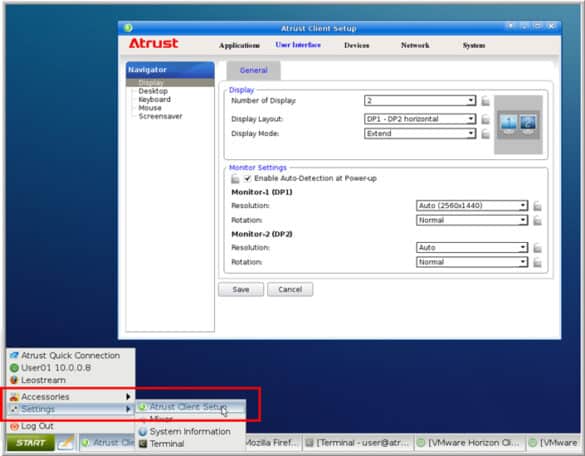This screenshot has width=585, height=456.
Task: Switch to the VMware Horizon Client taskbar button
Action: pyautogui.click(x=469, y=443)
